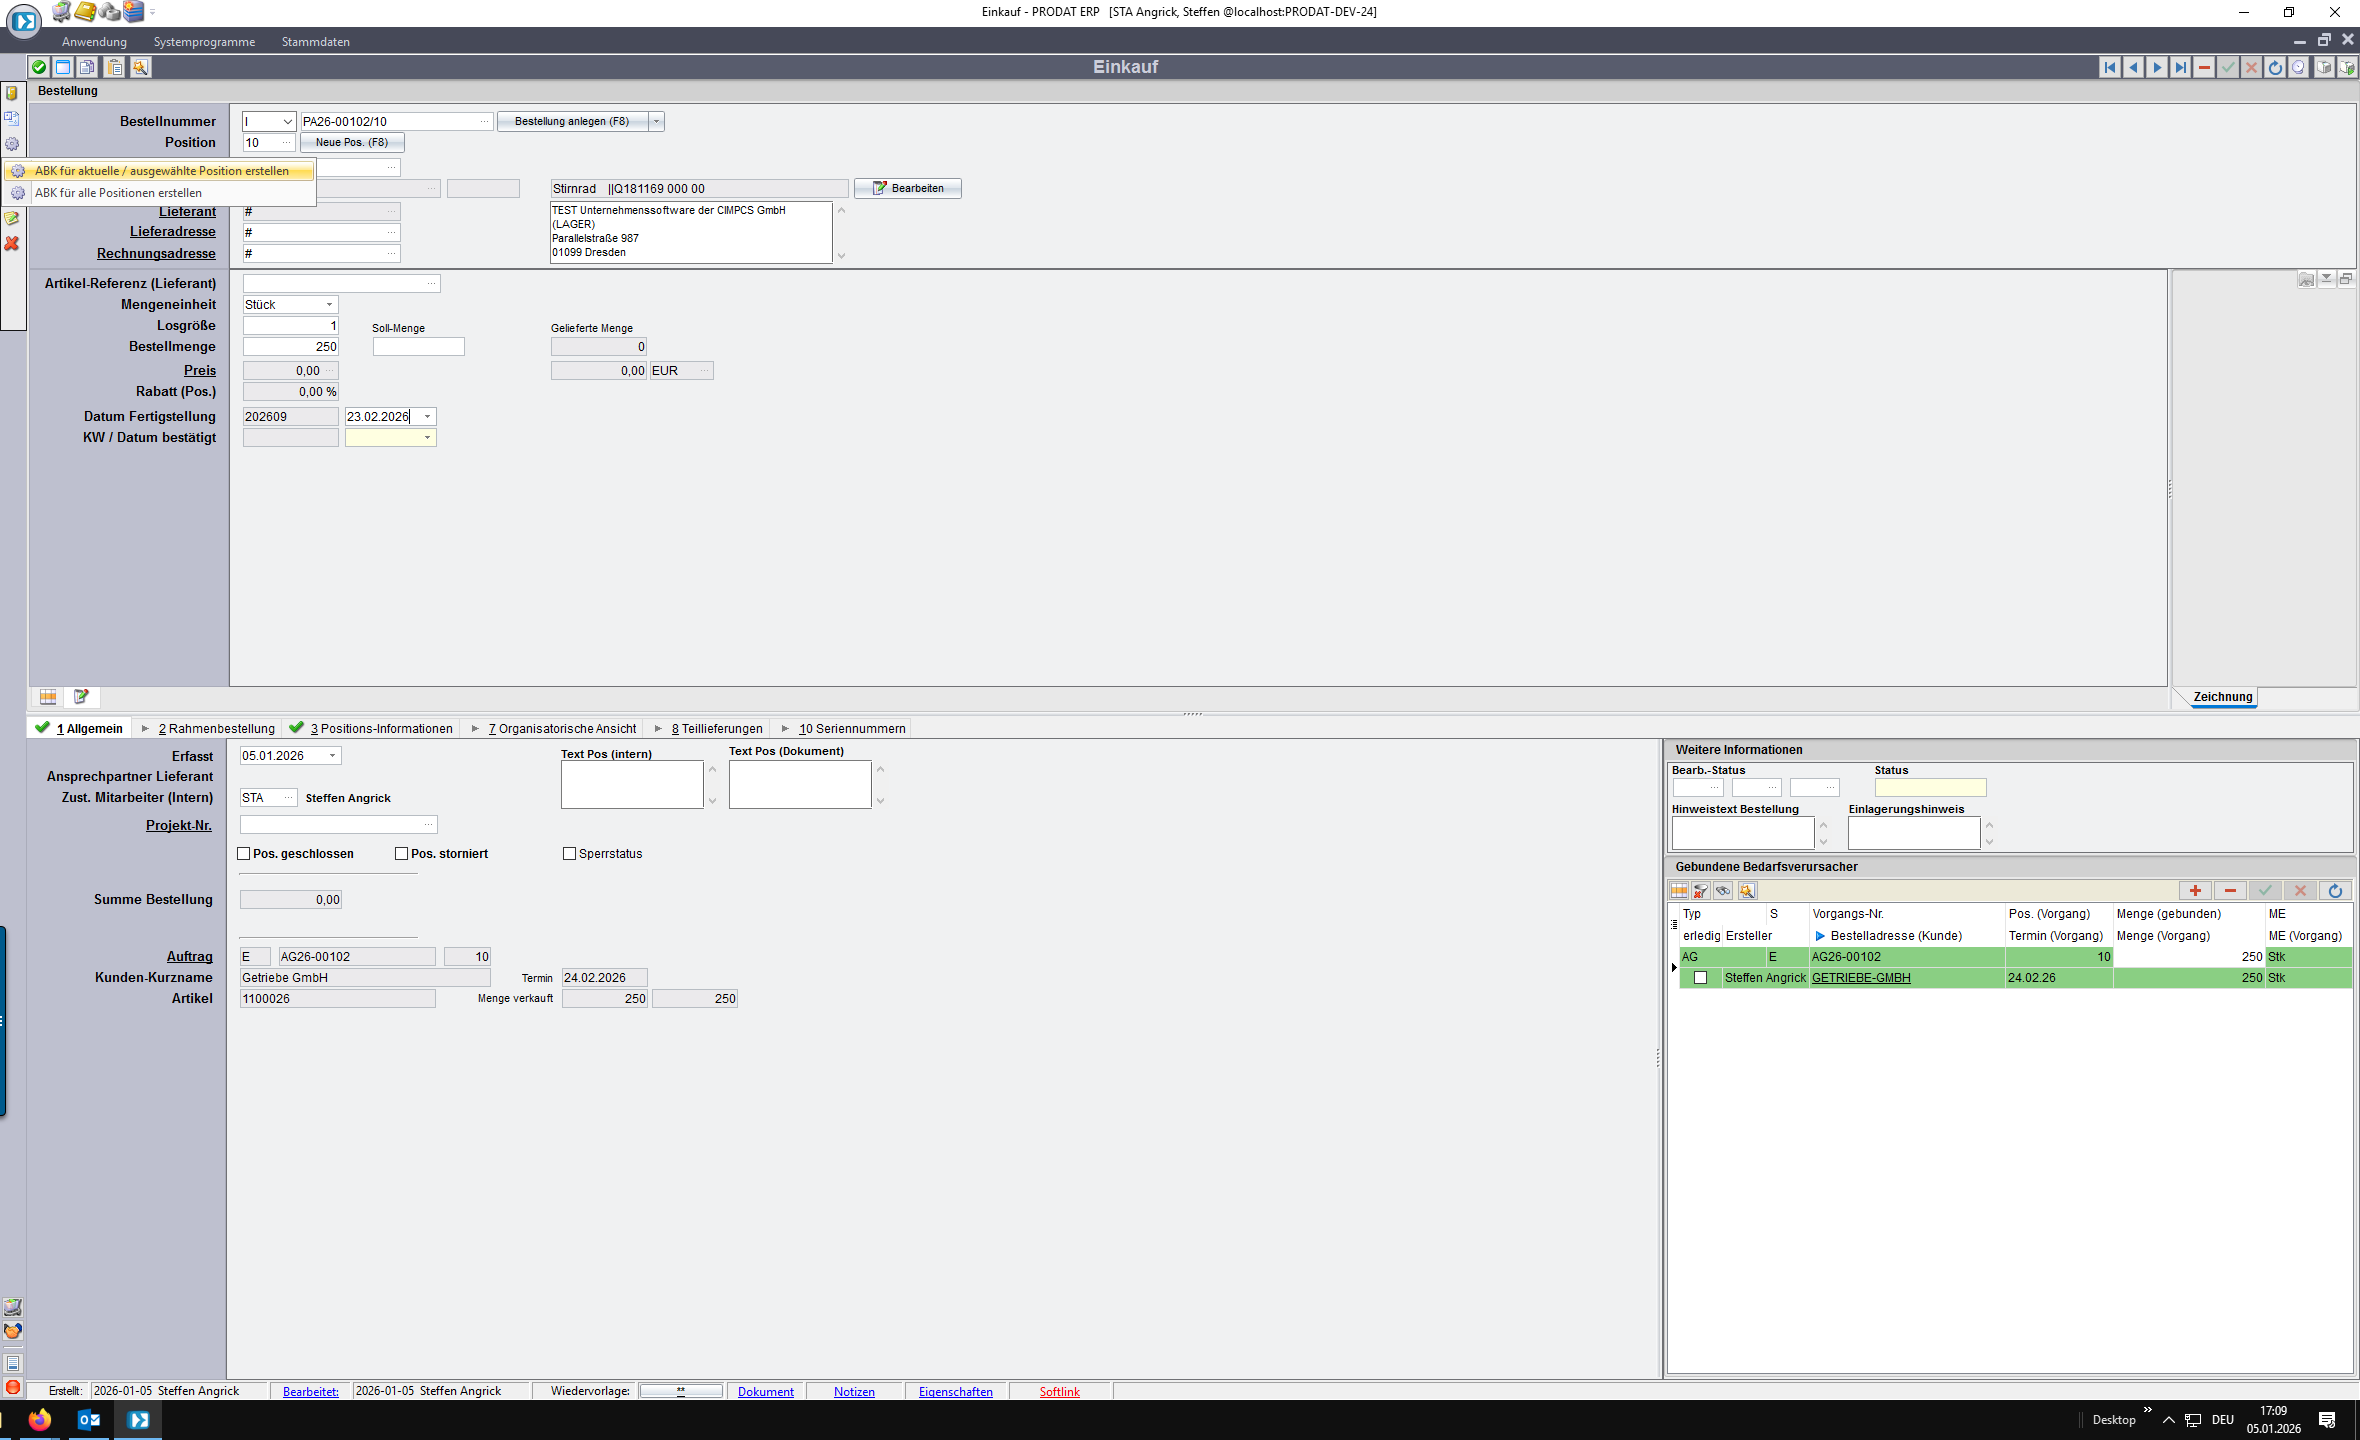Enable the Pos. storniert checkbox
This screenshot has width=2360, height=1440.
[x=401, y=853]
